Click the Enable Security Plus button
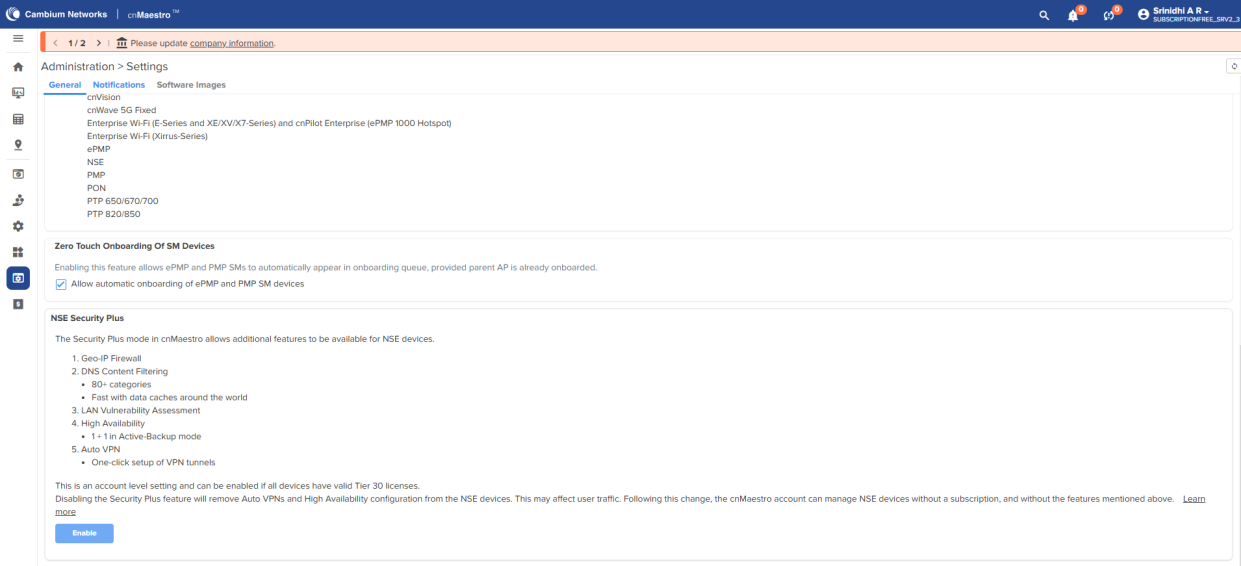This screenshot has height=566, width=1241. click(84, 533)
